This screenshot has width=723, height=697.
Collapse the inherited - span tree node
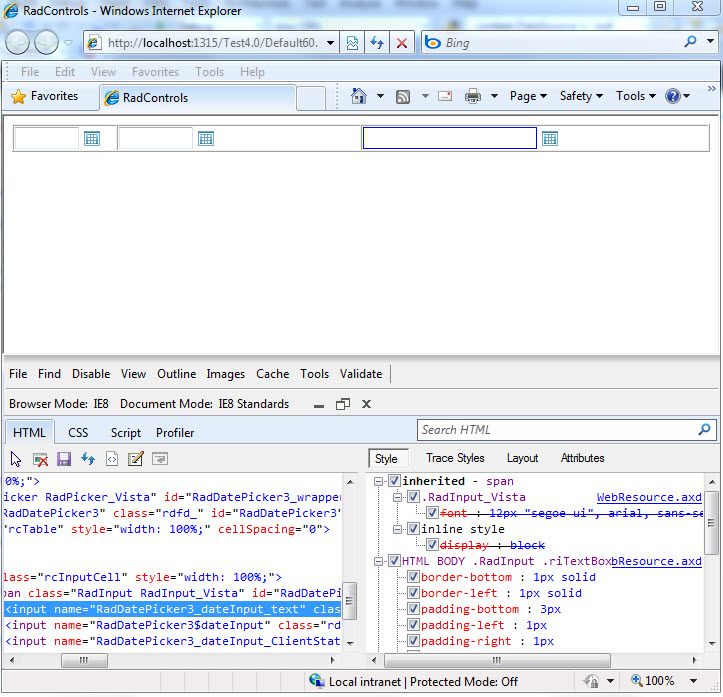point(380,481)
